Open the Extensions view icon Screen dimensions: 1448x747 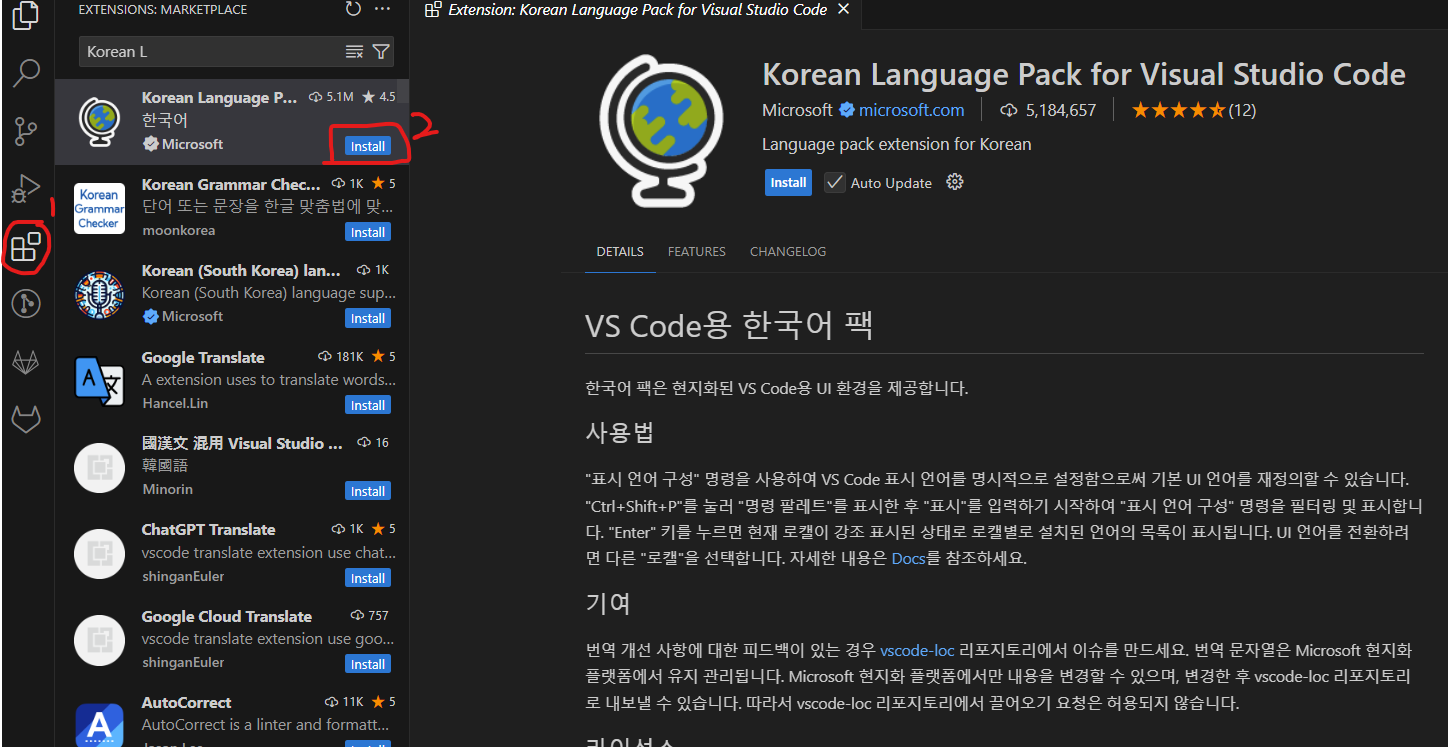[27, 246]
